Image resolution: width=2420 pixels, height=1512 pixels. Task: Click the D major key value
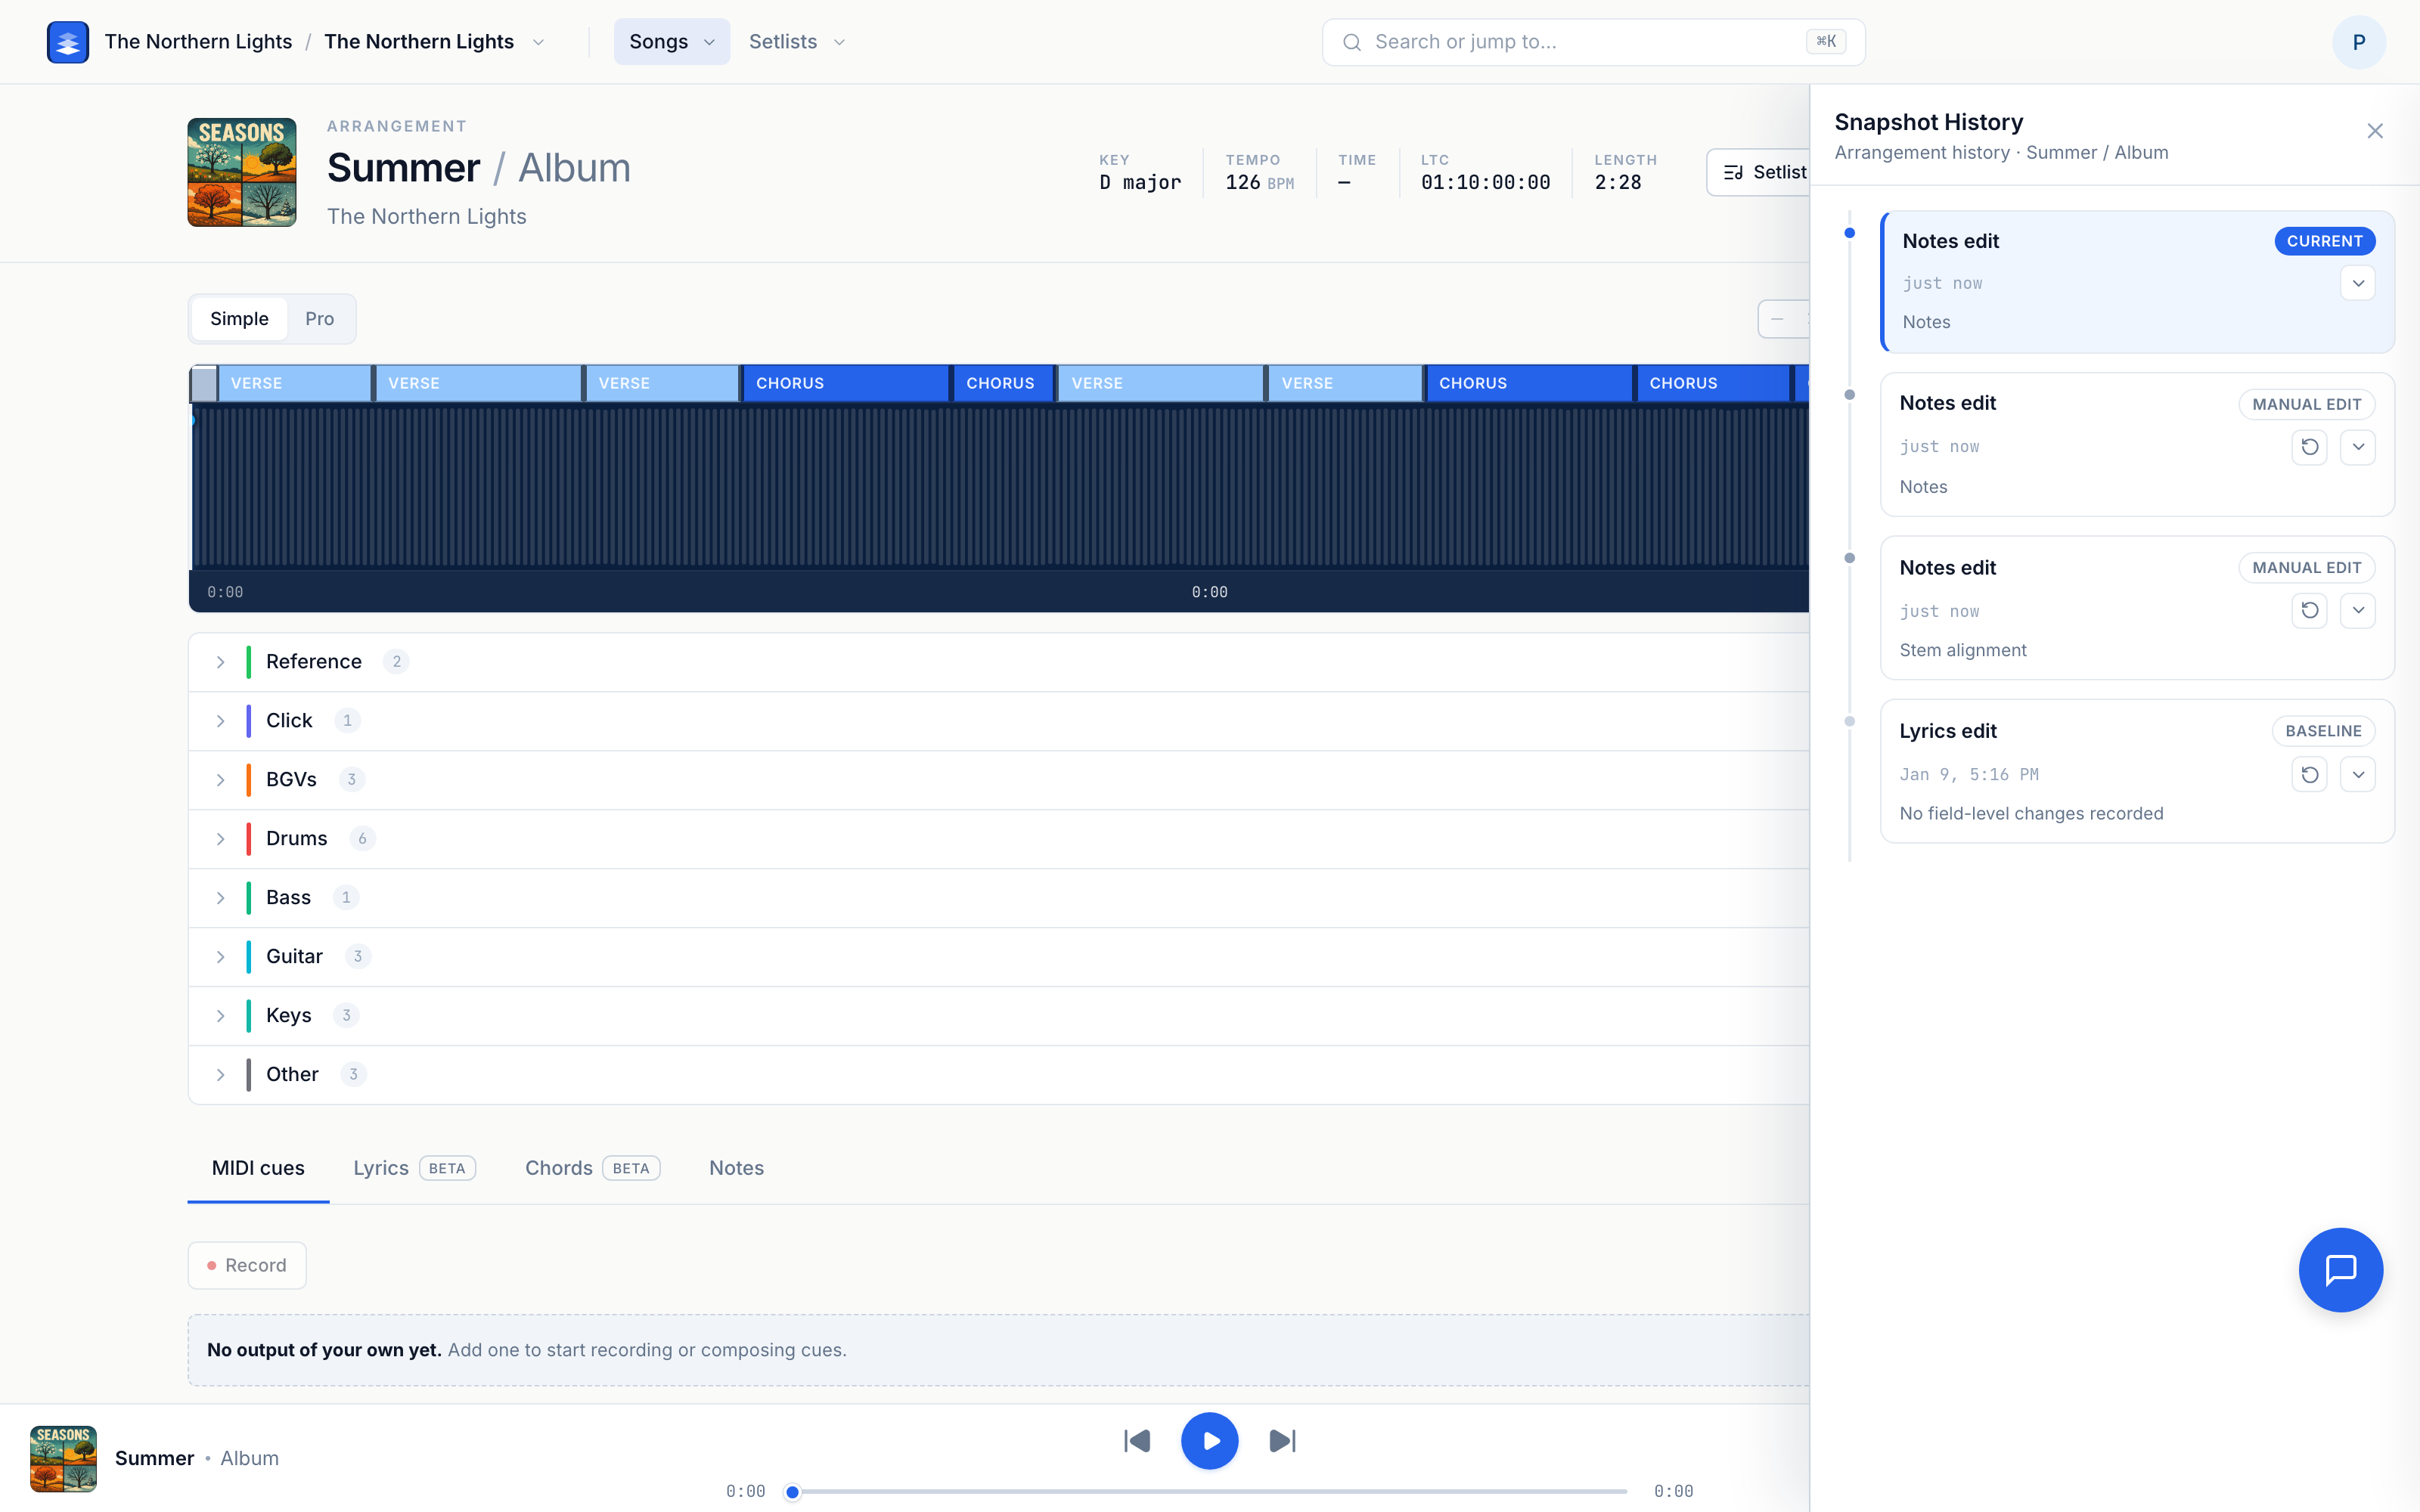pos(1140,182)
